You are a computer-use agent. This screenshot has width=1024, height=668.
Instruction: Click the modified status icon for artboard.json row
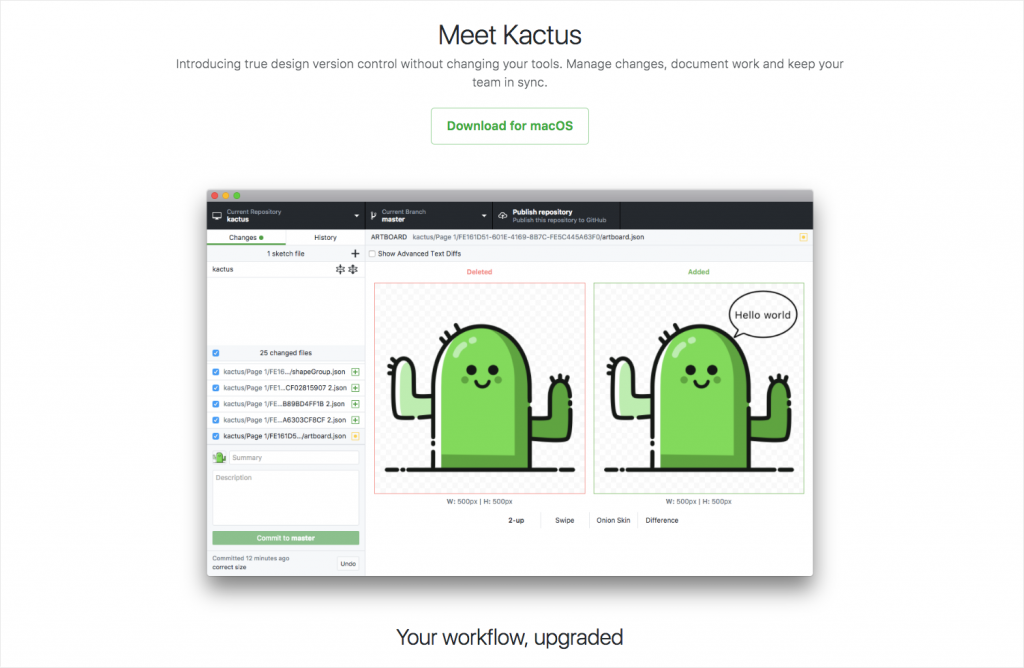355,436
